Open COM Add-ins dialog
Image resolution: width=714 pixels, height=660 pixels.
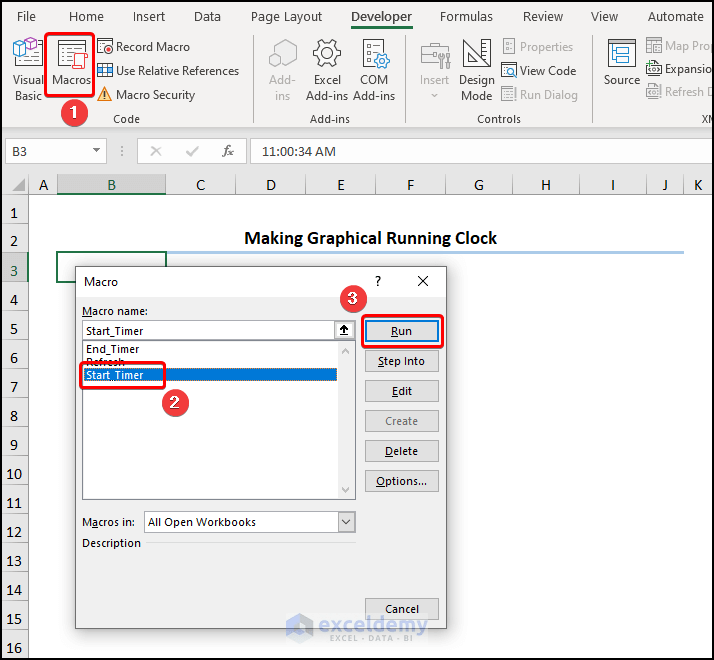tap(374, 69)
